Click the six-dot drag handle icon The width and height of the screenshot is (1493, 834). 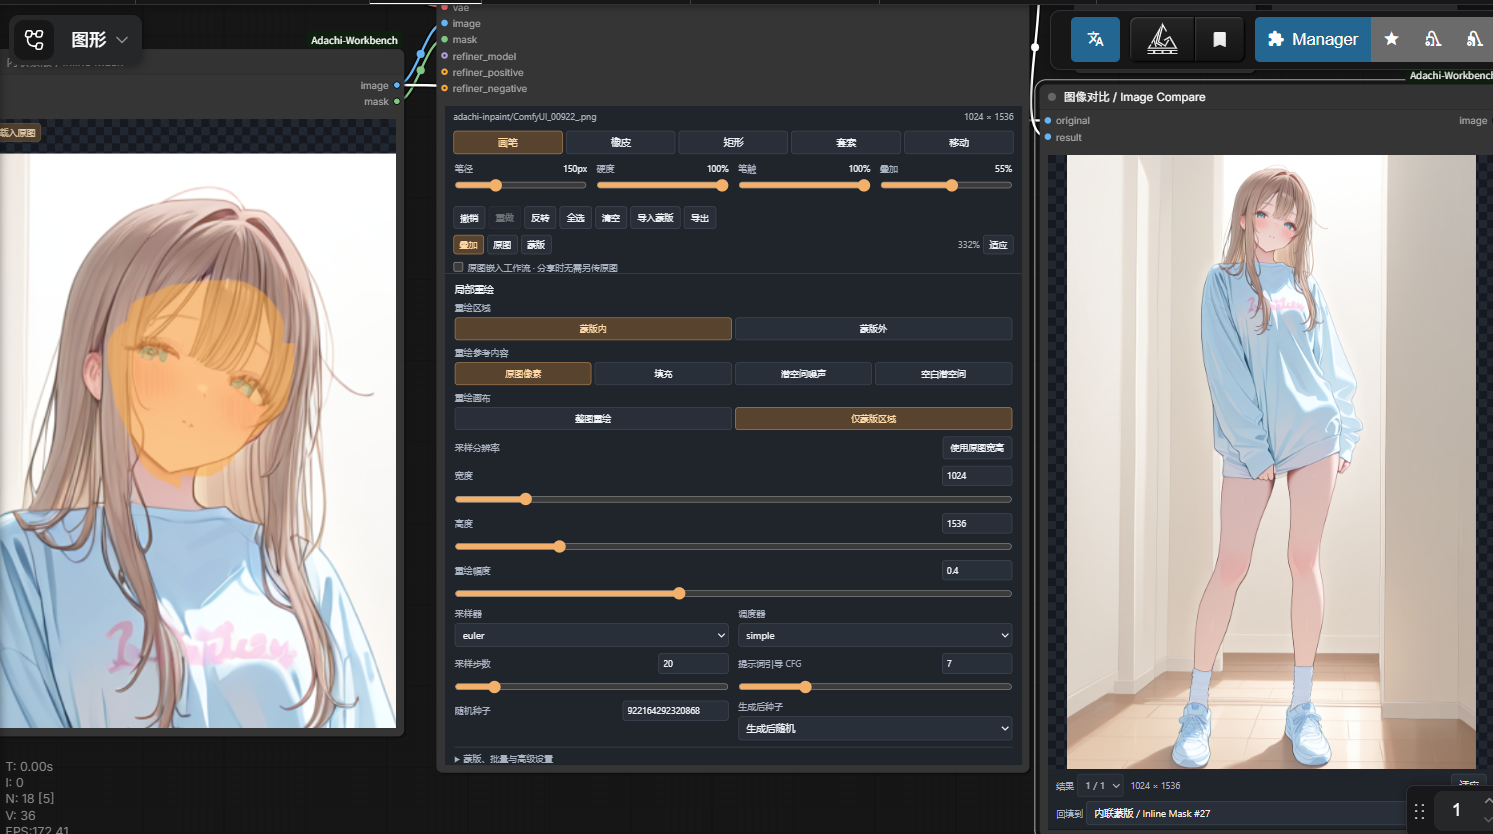tap(1419, 811)
